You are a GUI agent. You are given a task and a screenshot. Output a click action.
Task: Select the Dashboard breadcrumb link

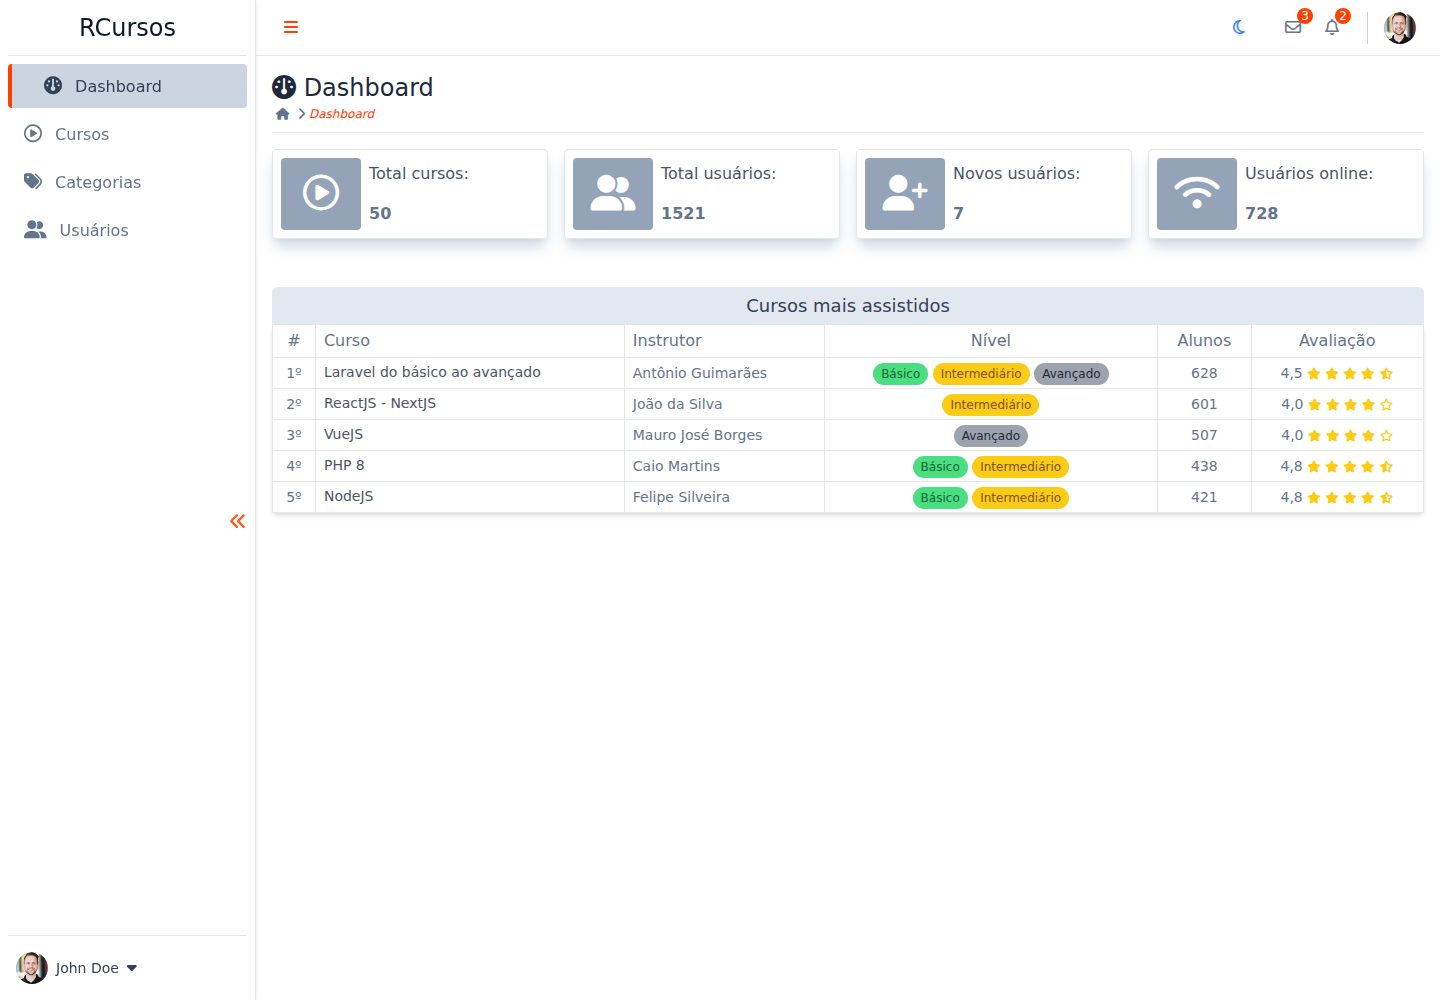[342, 114]
